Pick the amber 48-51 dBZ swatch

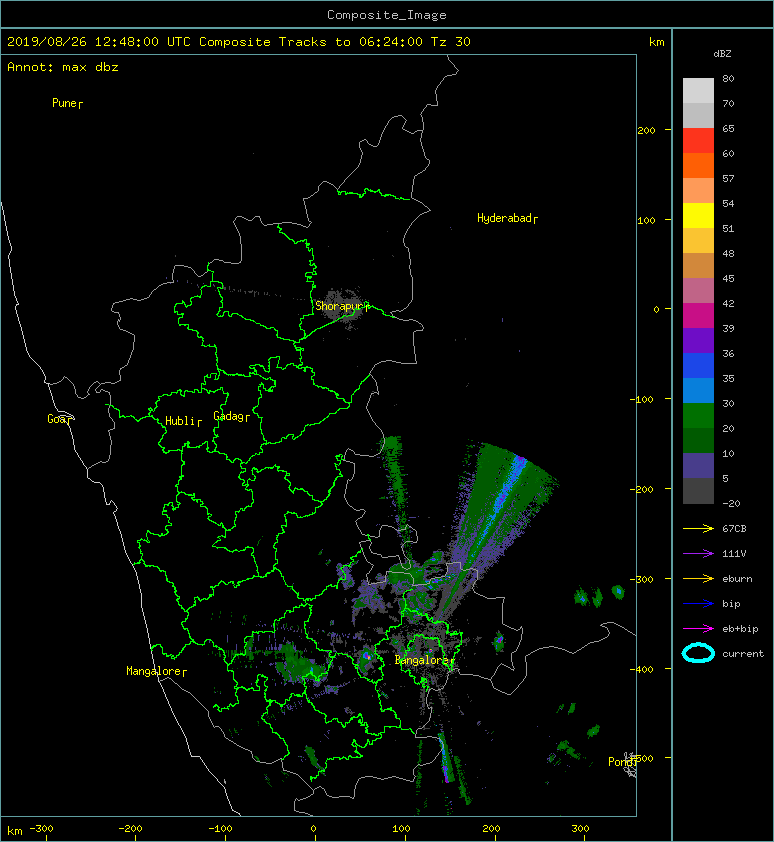pos(698,240)
